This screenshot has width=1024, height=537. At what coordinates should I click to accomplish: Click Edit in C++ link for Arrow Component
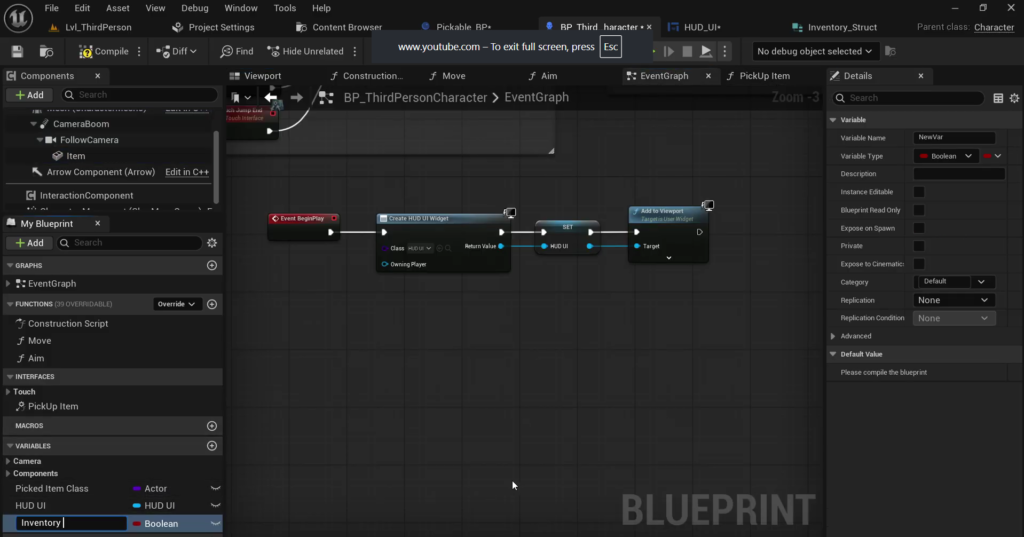point(187,172)
